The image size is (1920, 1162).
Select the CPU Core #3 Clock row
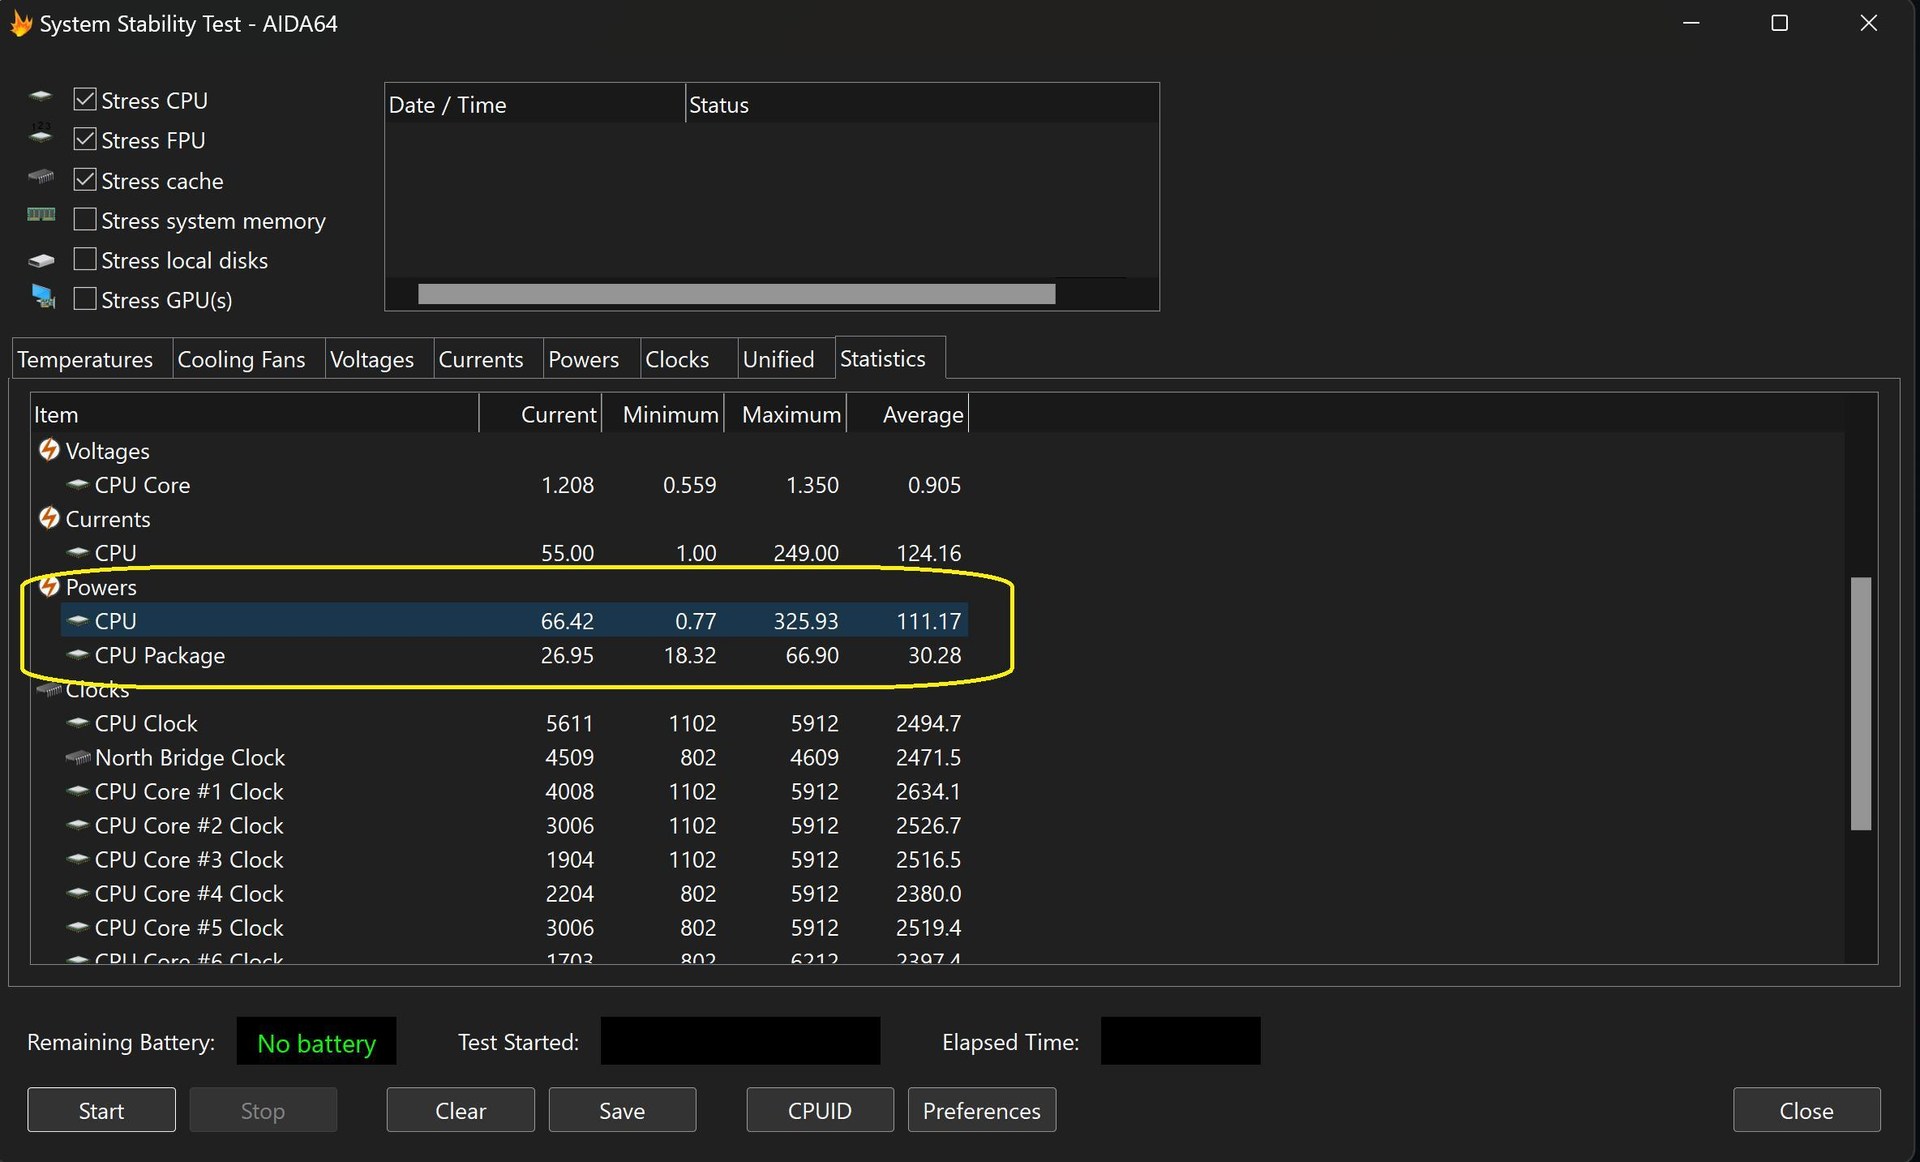click(189, 860)
